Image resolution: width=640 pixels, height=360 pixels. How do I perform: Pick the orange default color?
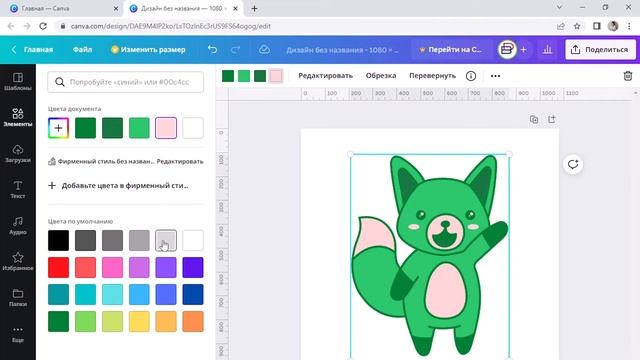(x=193, y=321)
